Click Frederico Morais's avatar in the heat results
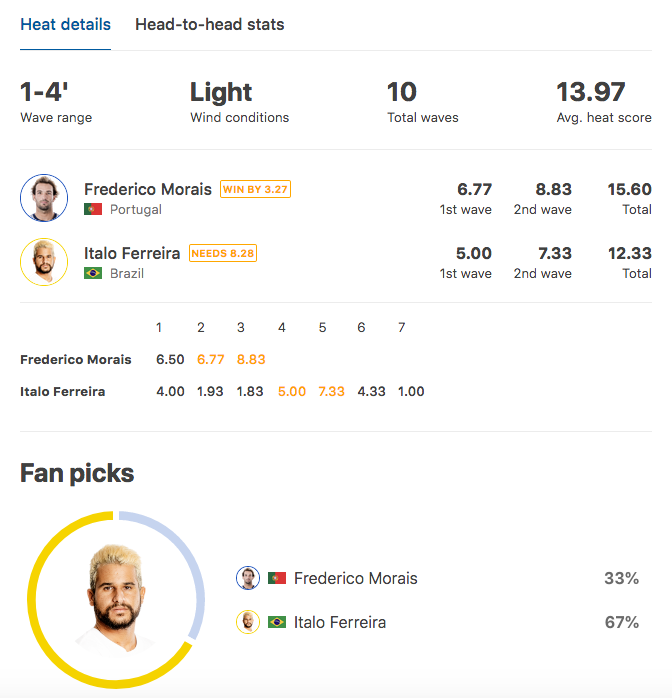 [x=44, y=198]
